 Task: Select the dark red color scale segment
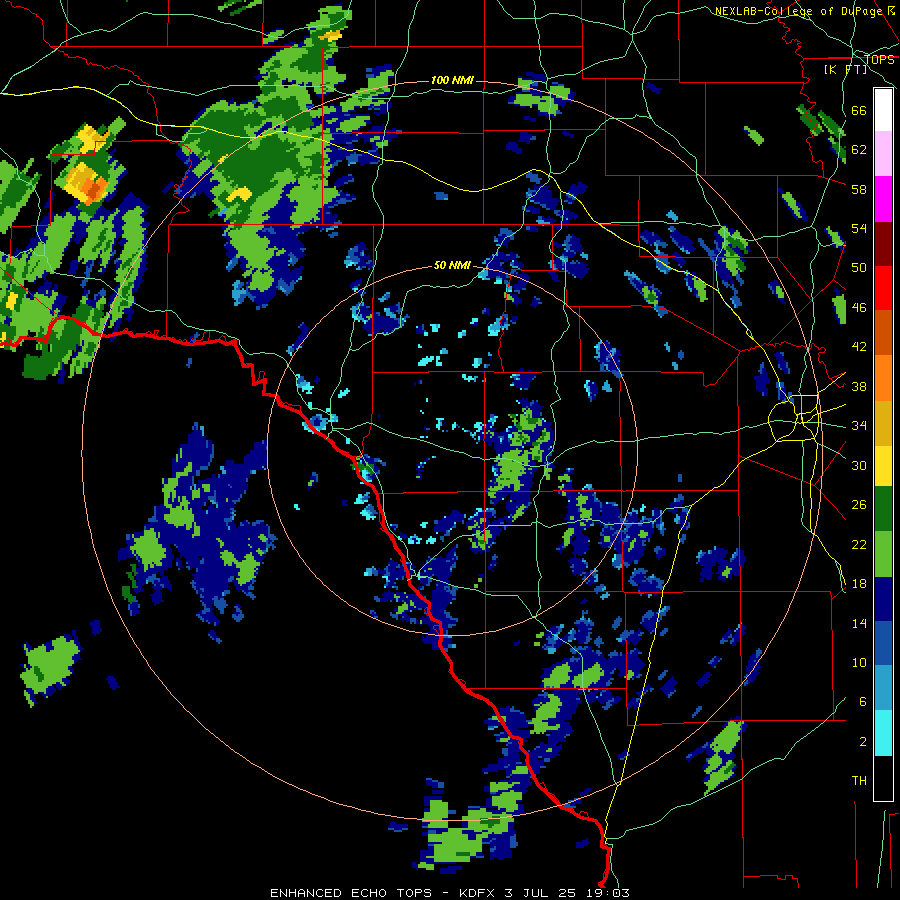[883, 244]
